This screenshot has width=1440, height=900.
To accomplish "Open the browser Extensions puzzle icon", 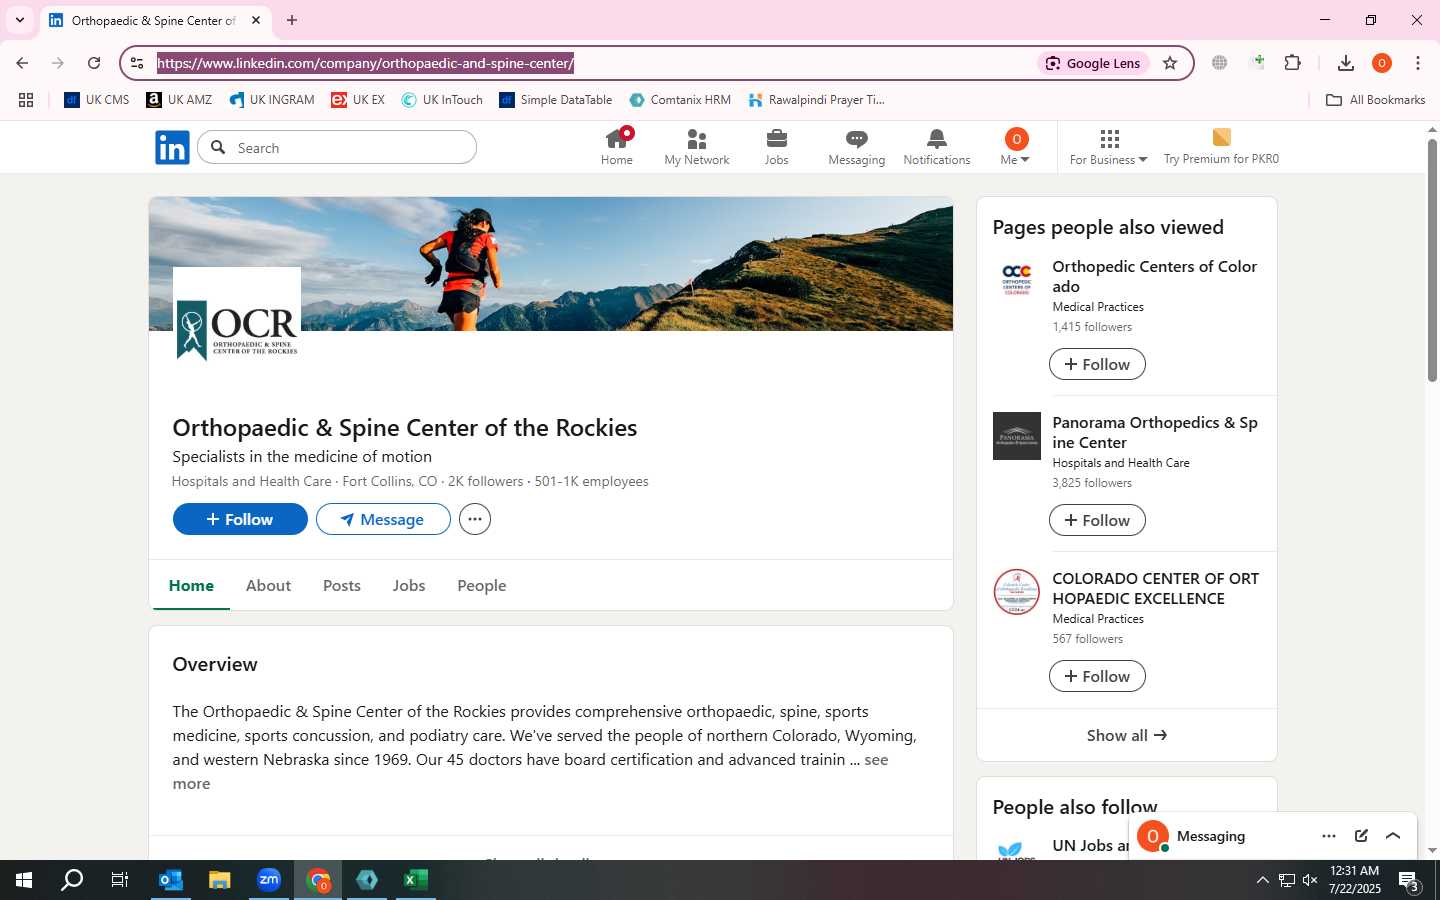I will [1293, 63].
